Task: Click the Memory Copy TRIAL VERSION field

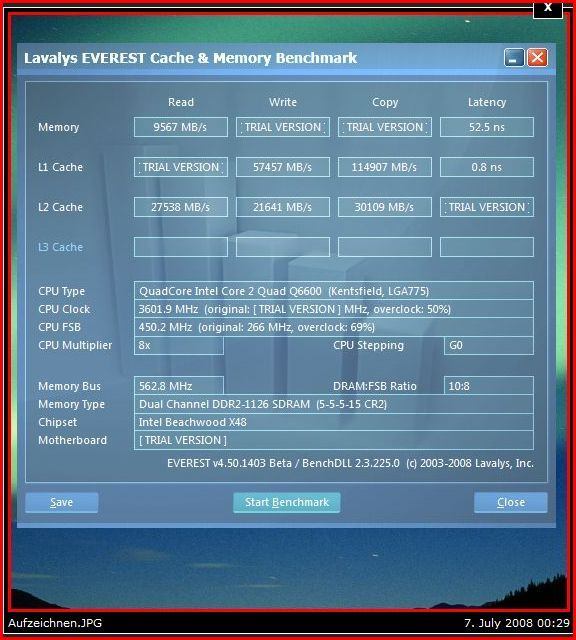Action: pyautogui.click(x=385, y=127)
